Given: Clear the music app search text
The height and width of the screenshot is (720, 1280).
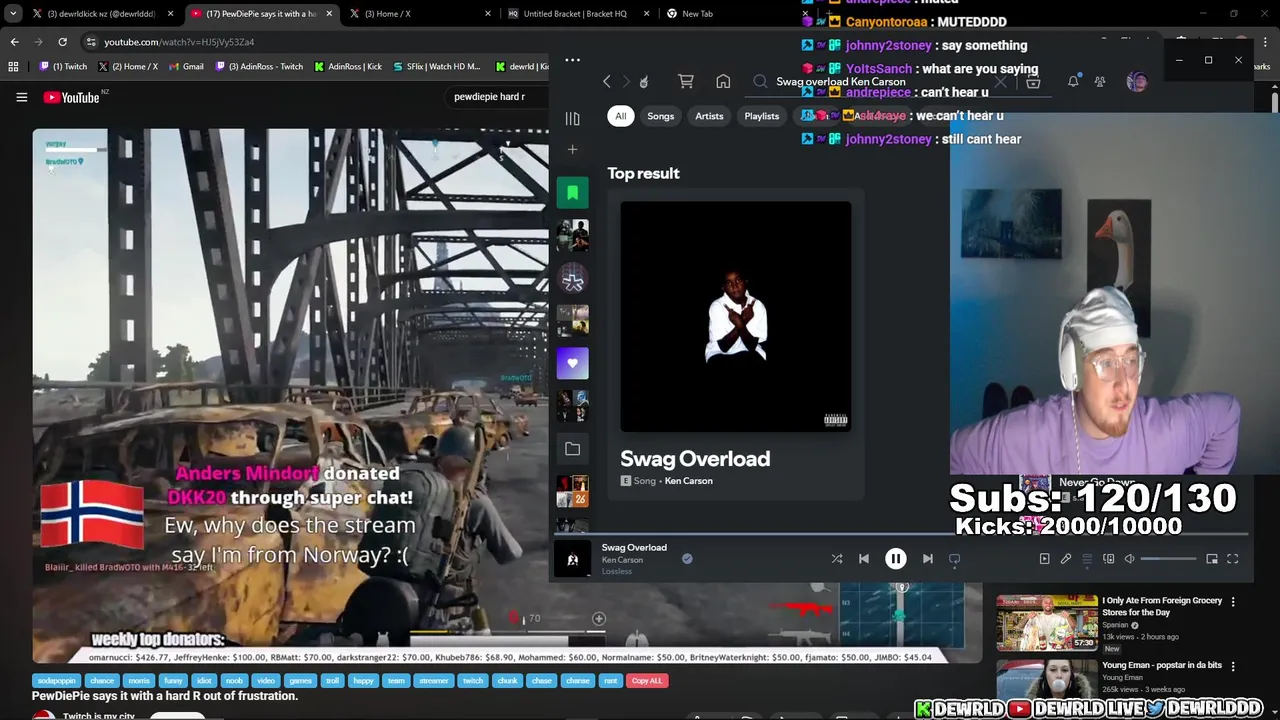Looking at the screenshot, I should pyautogui.click(x=1000, y=82).
